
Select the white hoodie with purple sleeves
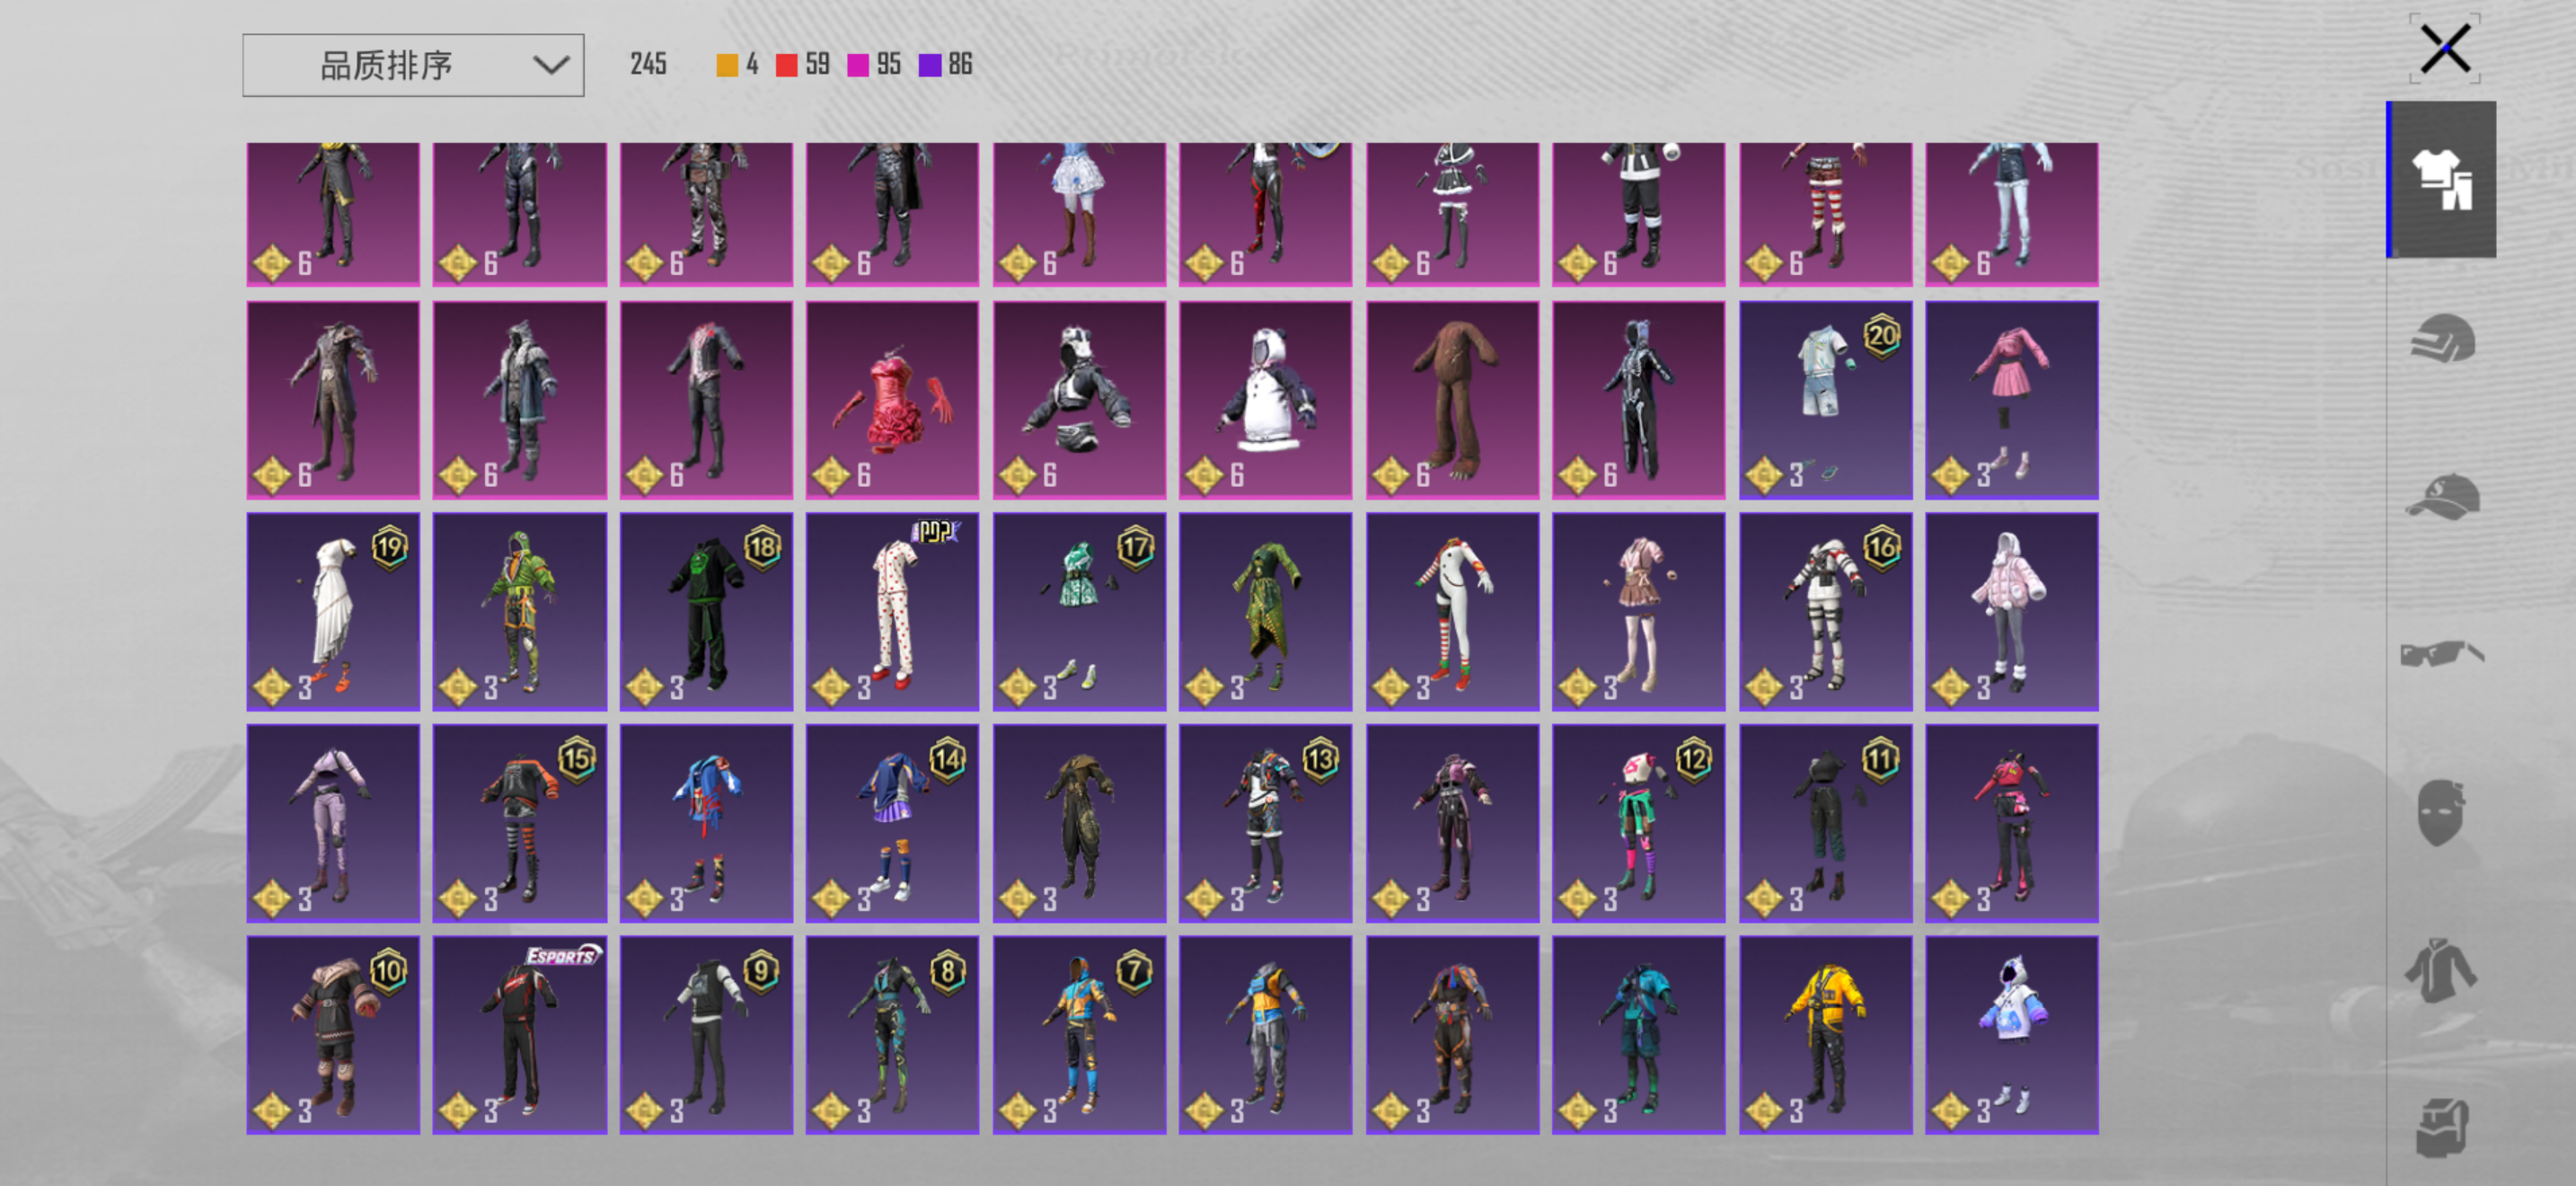pyautogui.click(x=2011, y=1035)
